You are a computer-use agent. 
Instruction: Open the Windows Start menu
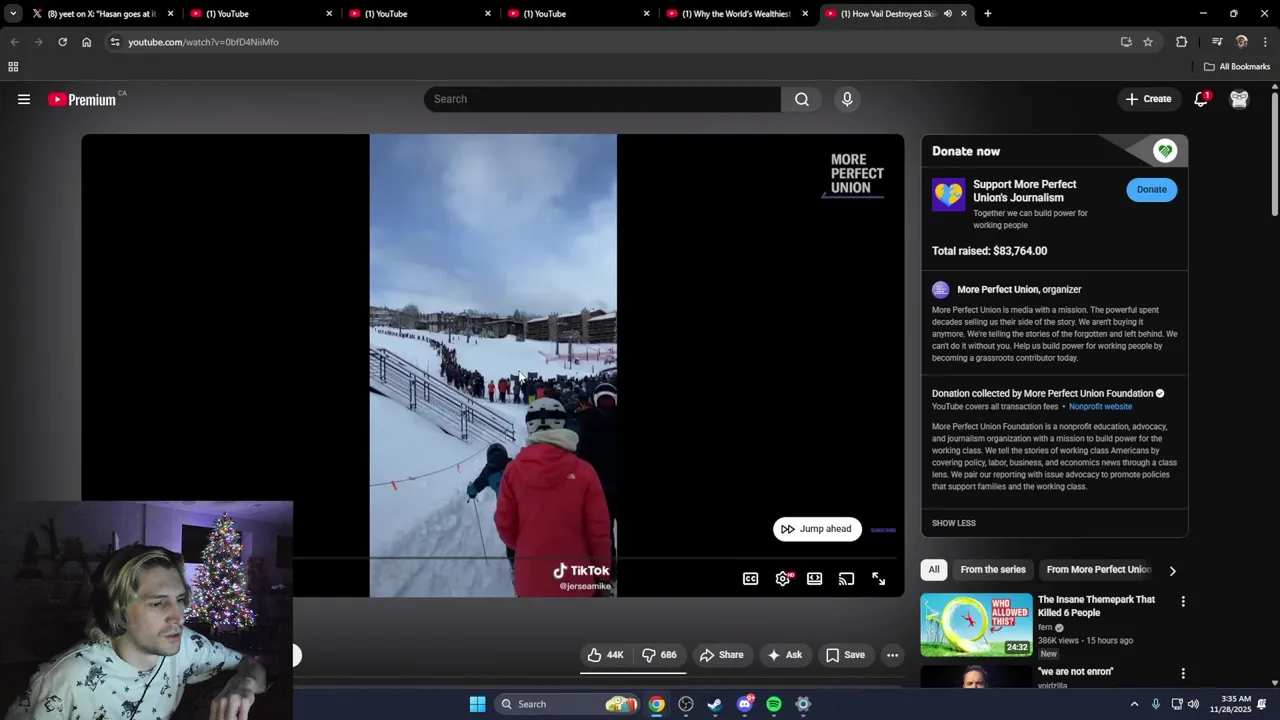pos(477,704)
